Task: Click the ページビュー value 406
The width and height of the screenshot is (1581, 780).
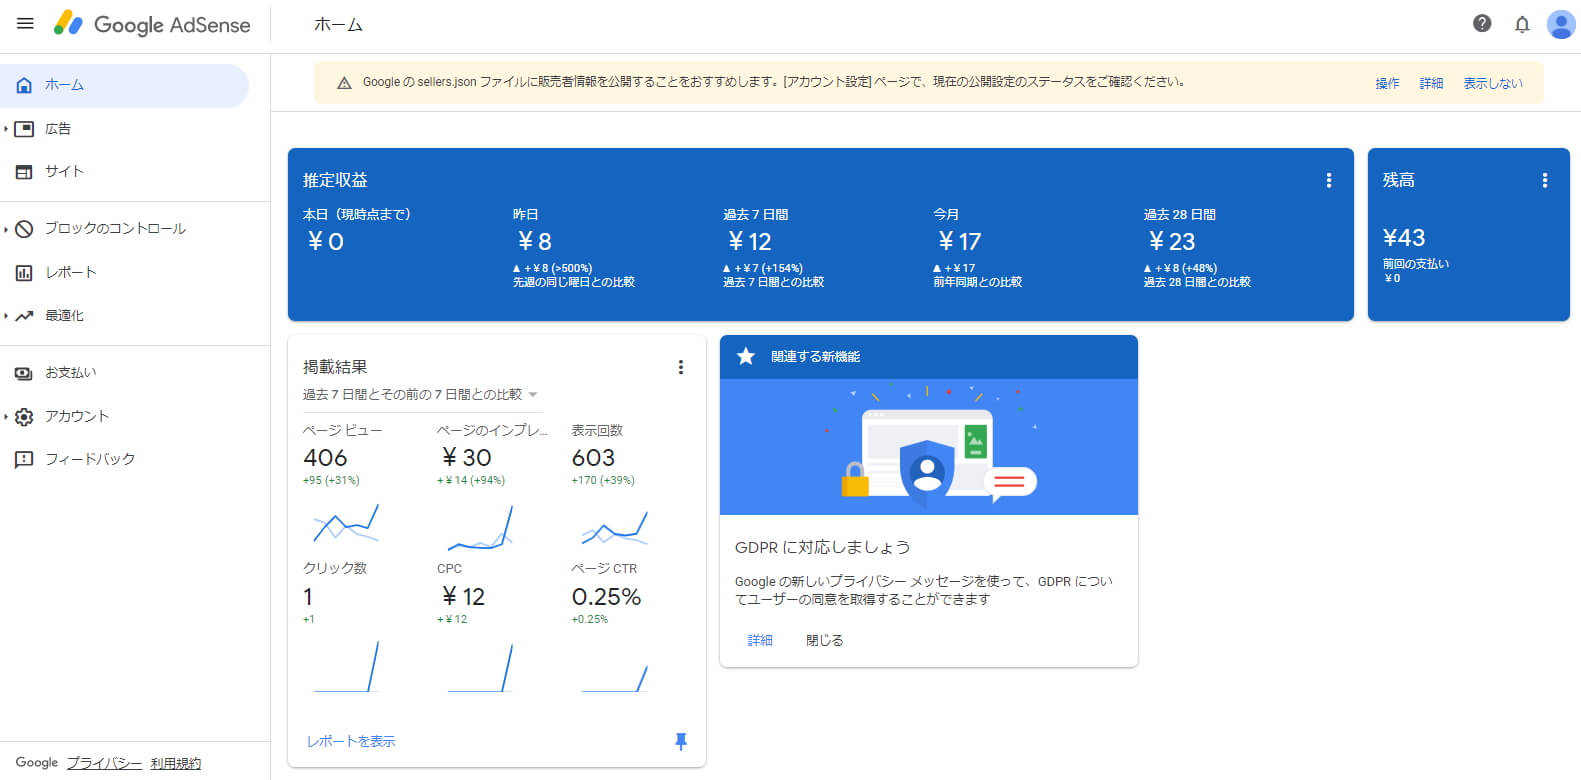Action: click(325, 458)
